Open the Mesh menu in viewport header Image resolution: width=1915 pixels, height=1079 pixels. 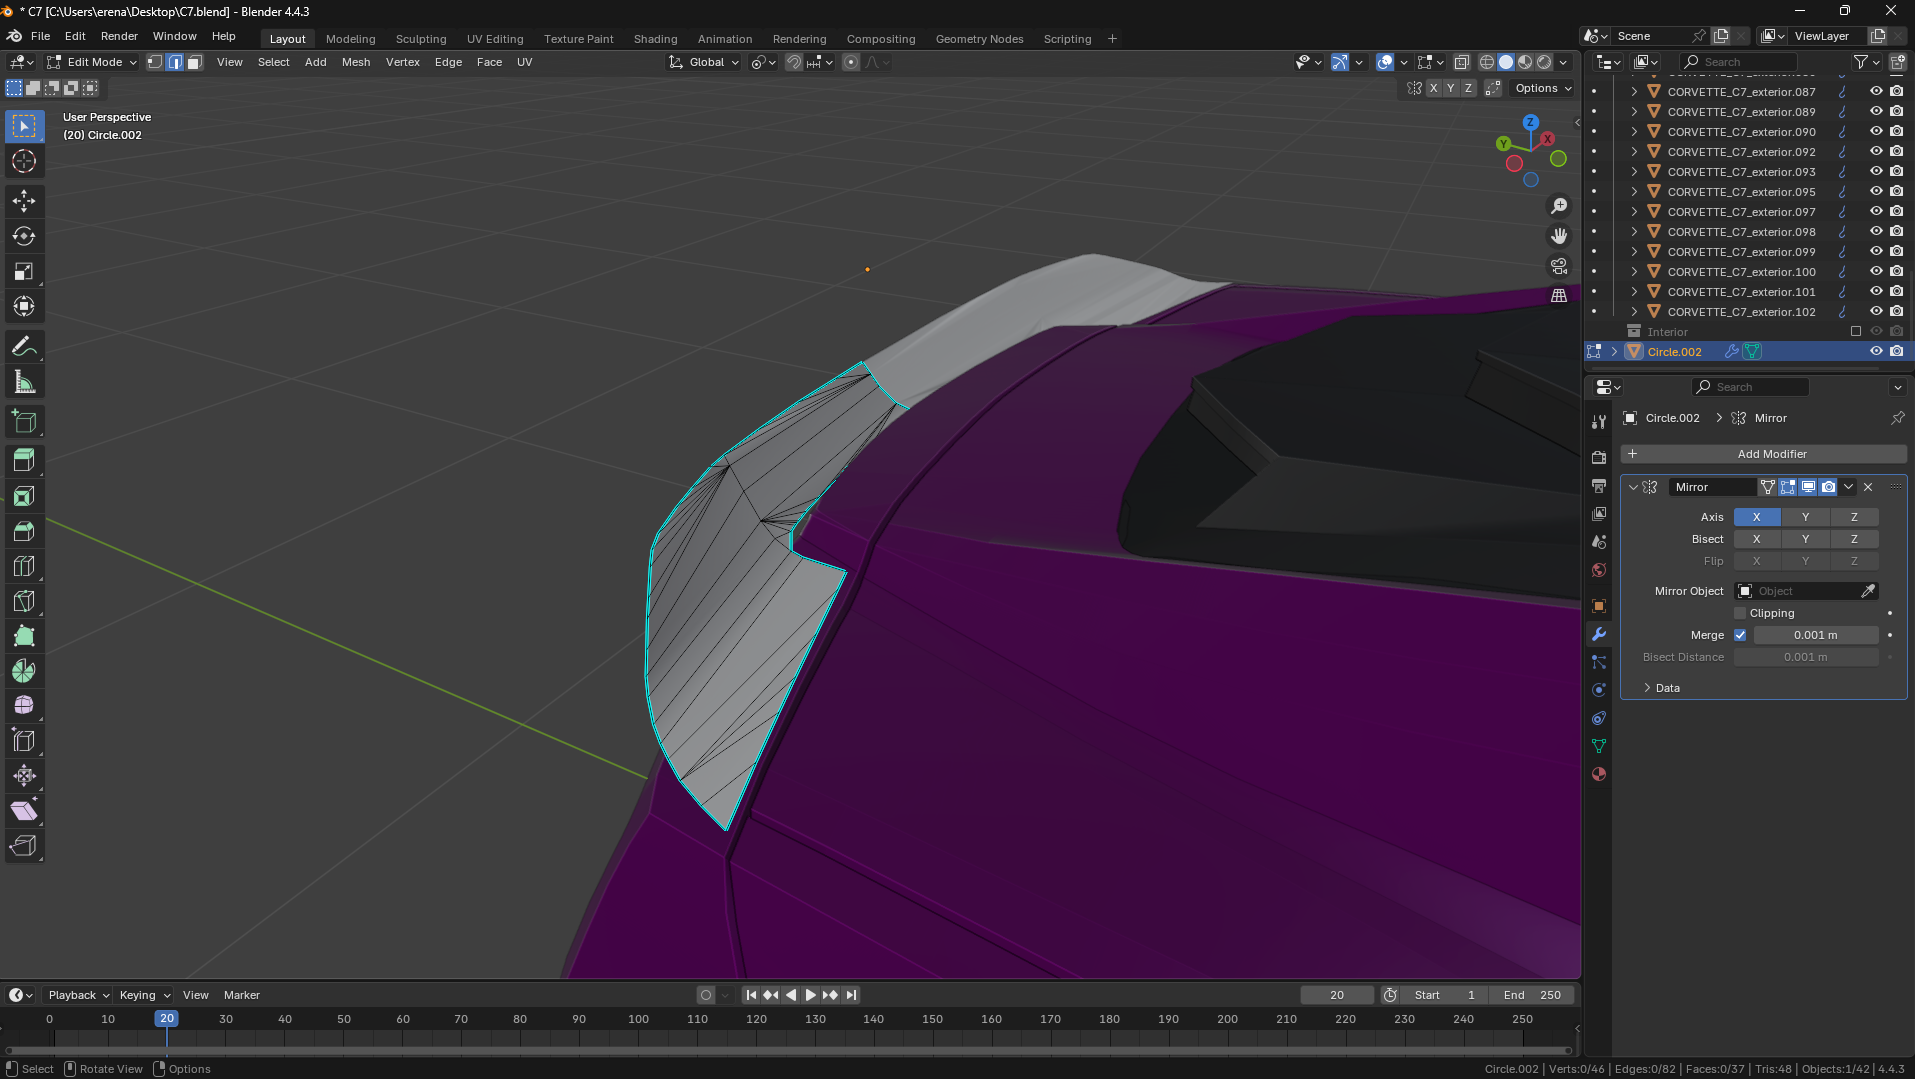point(356,62)
